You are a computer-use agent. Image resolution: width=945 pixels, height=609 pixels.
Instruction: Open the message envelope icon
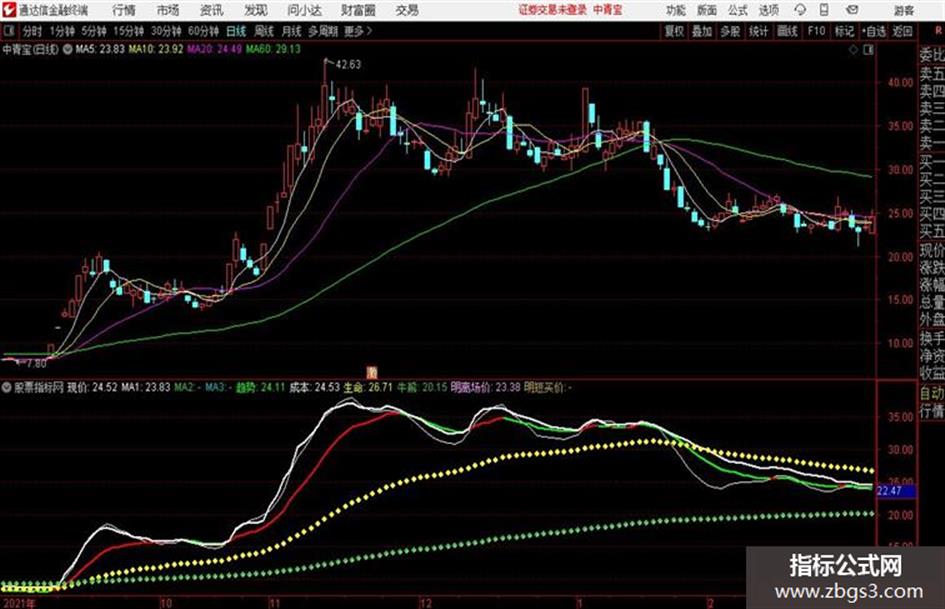point(852,10)
